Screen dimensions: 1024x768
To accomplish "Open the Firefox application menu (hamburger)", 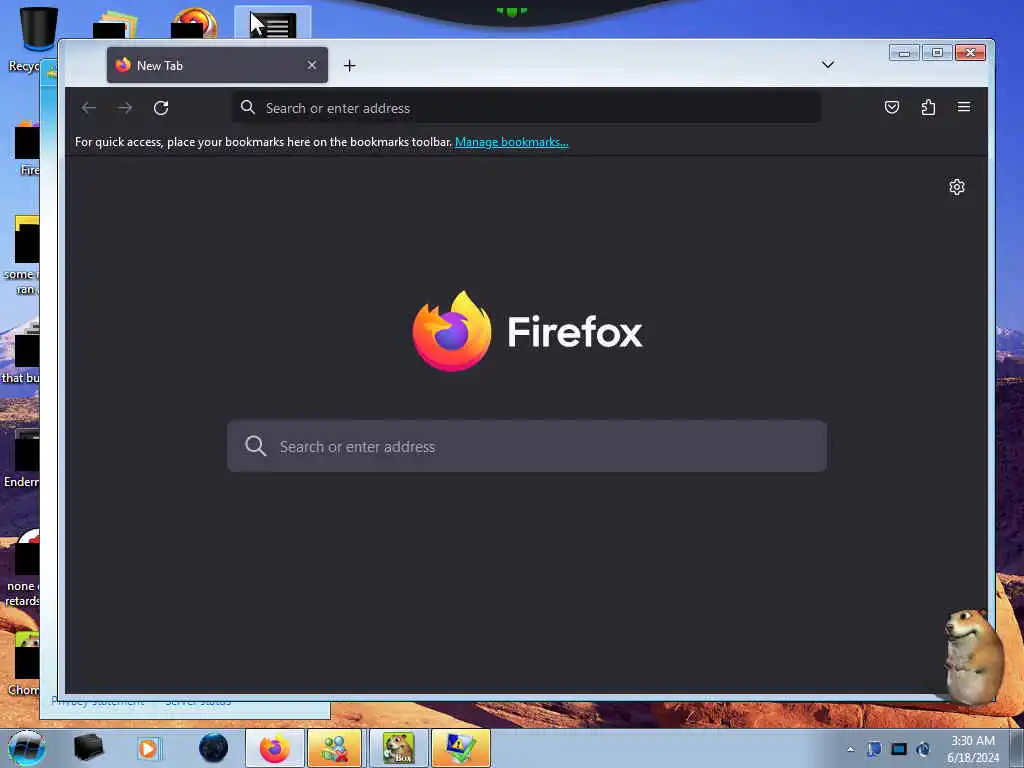I will pyautogui.click(x=964, y=107).
